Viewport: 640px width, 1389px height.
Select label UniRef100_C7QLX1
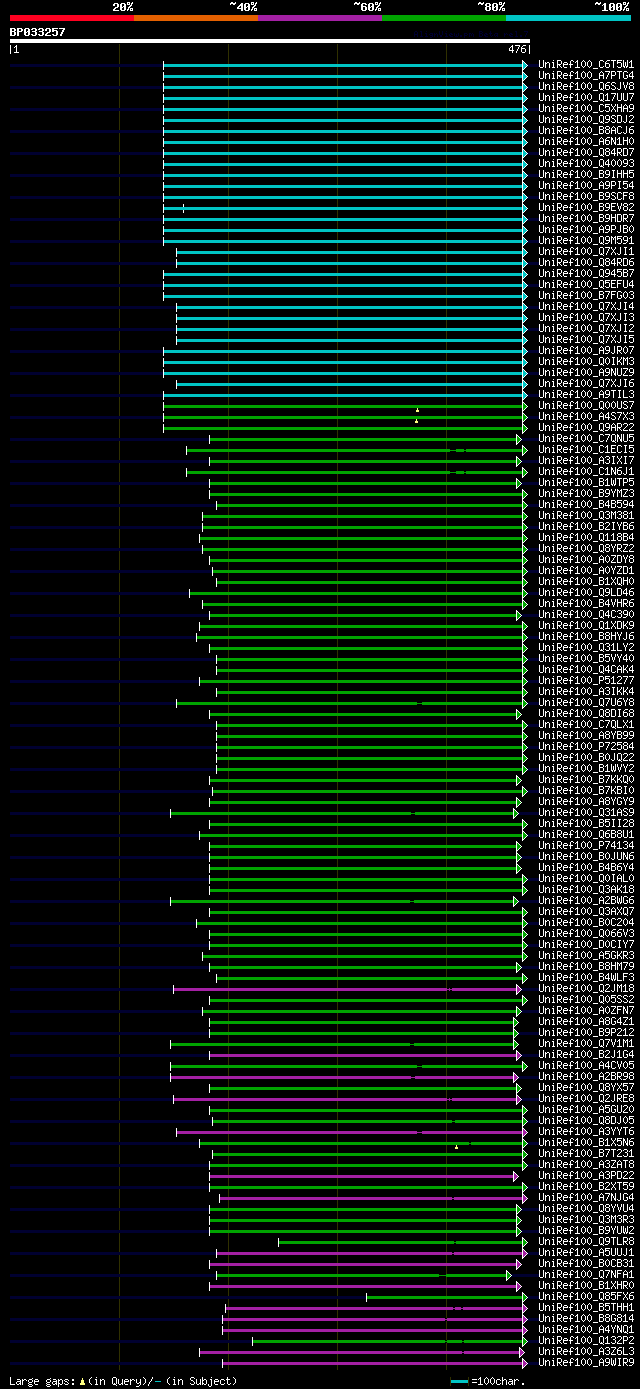click(x=586, y=724)
